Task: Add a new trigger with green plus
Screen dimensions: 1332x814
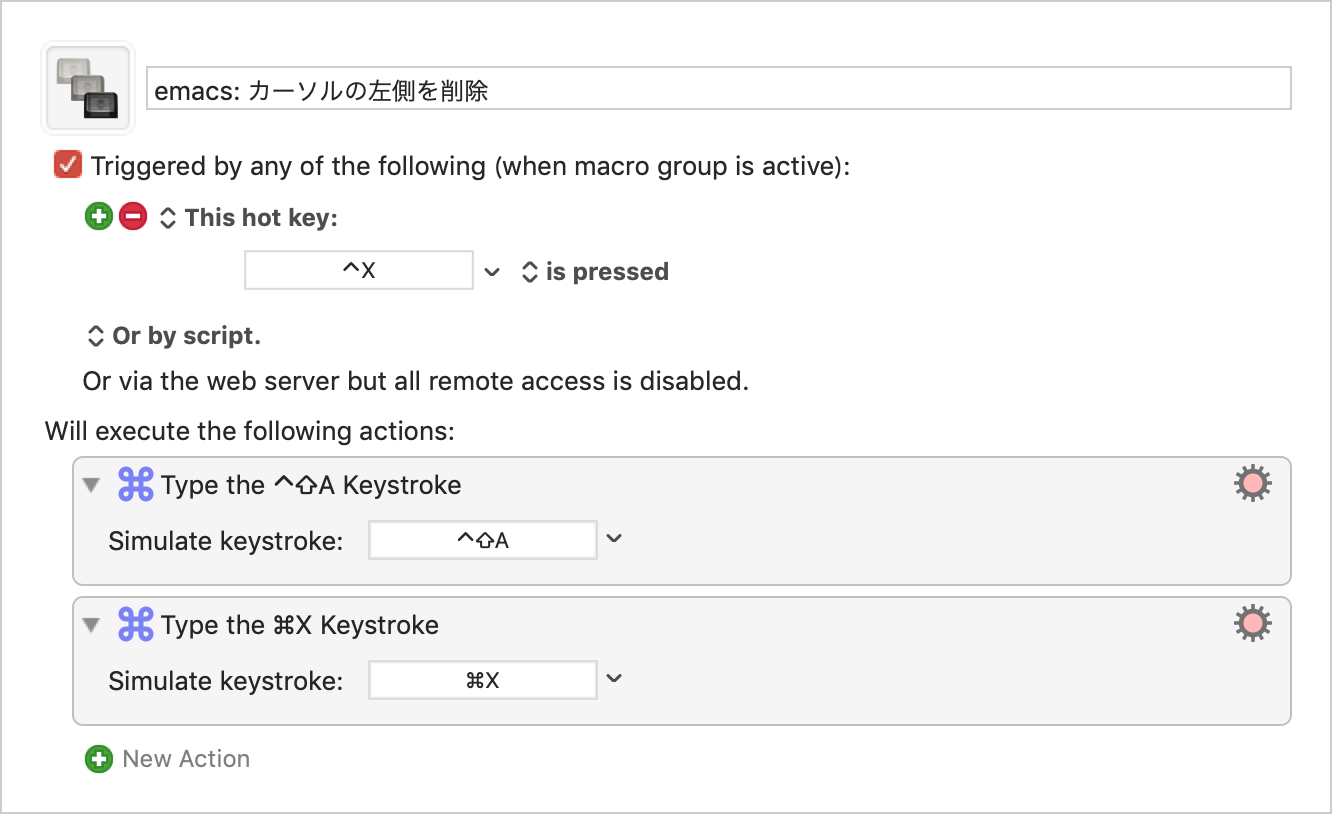Action: click(98, 217)
